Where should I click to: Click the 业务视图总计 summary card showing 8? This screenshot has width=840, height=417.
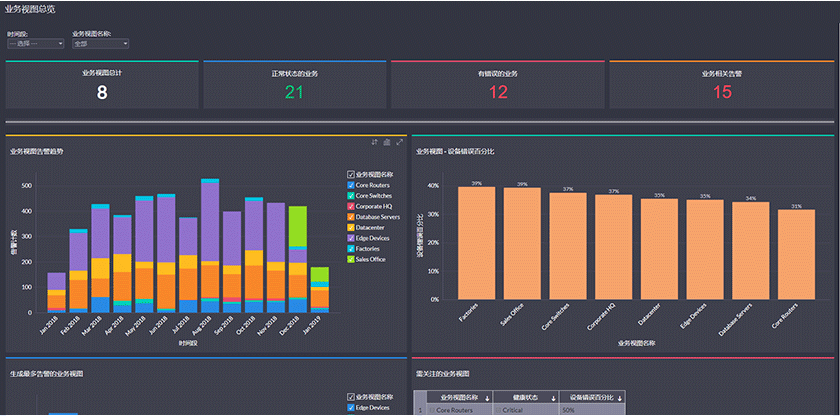(102, 85)
